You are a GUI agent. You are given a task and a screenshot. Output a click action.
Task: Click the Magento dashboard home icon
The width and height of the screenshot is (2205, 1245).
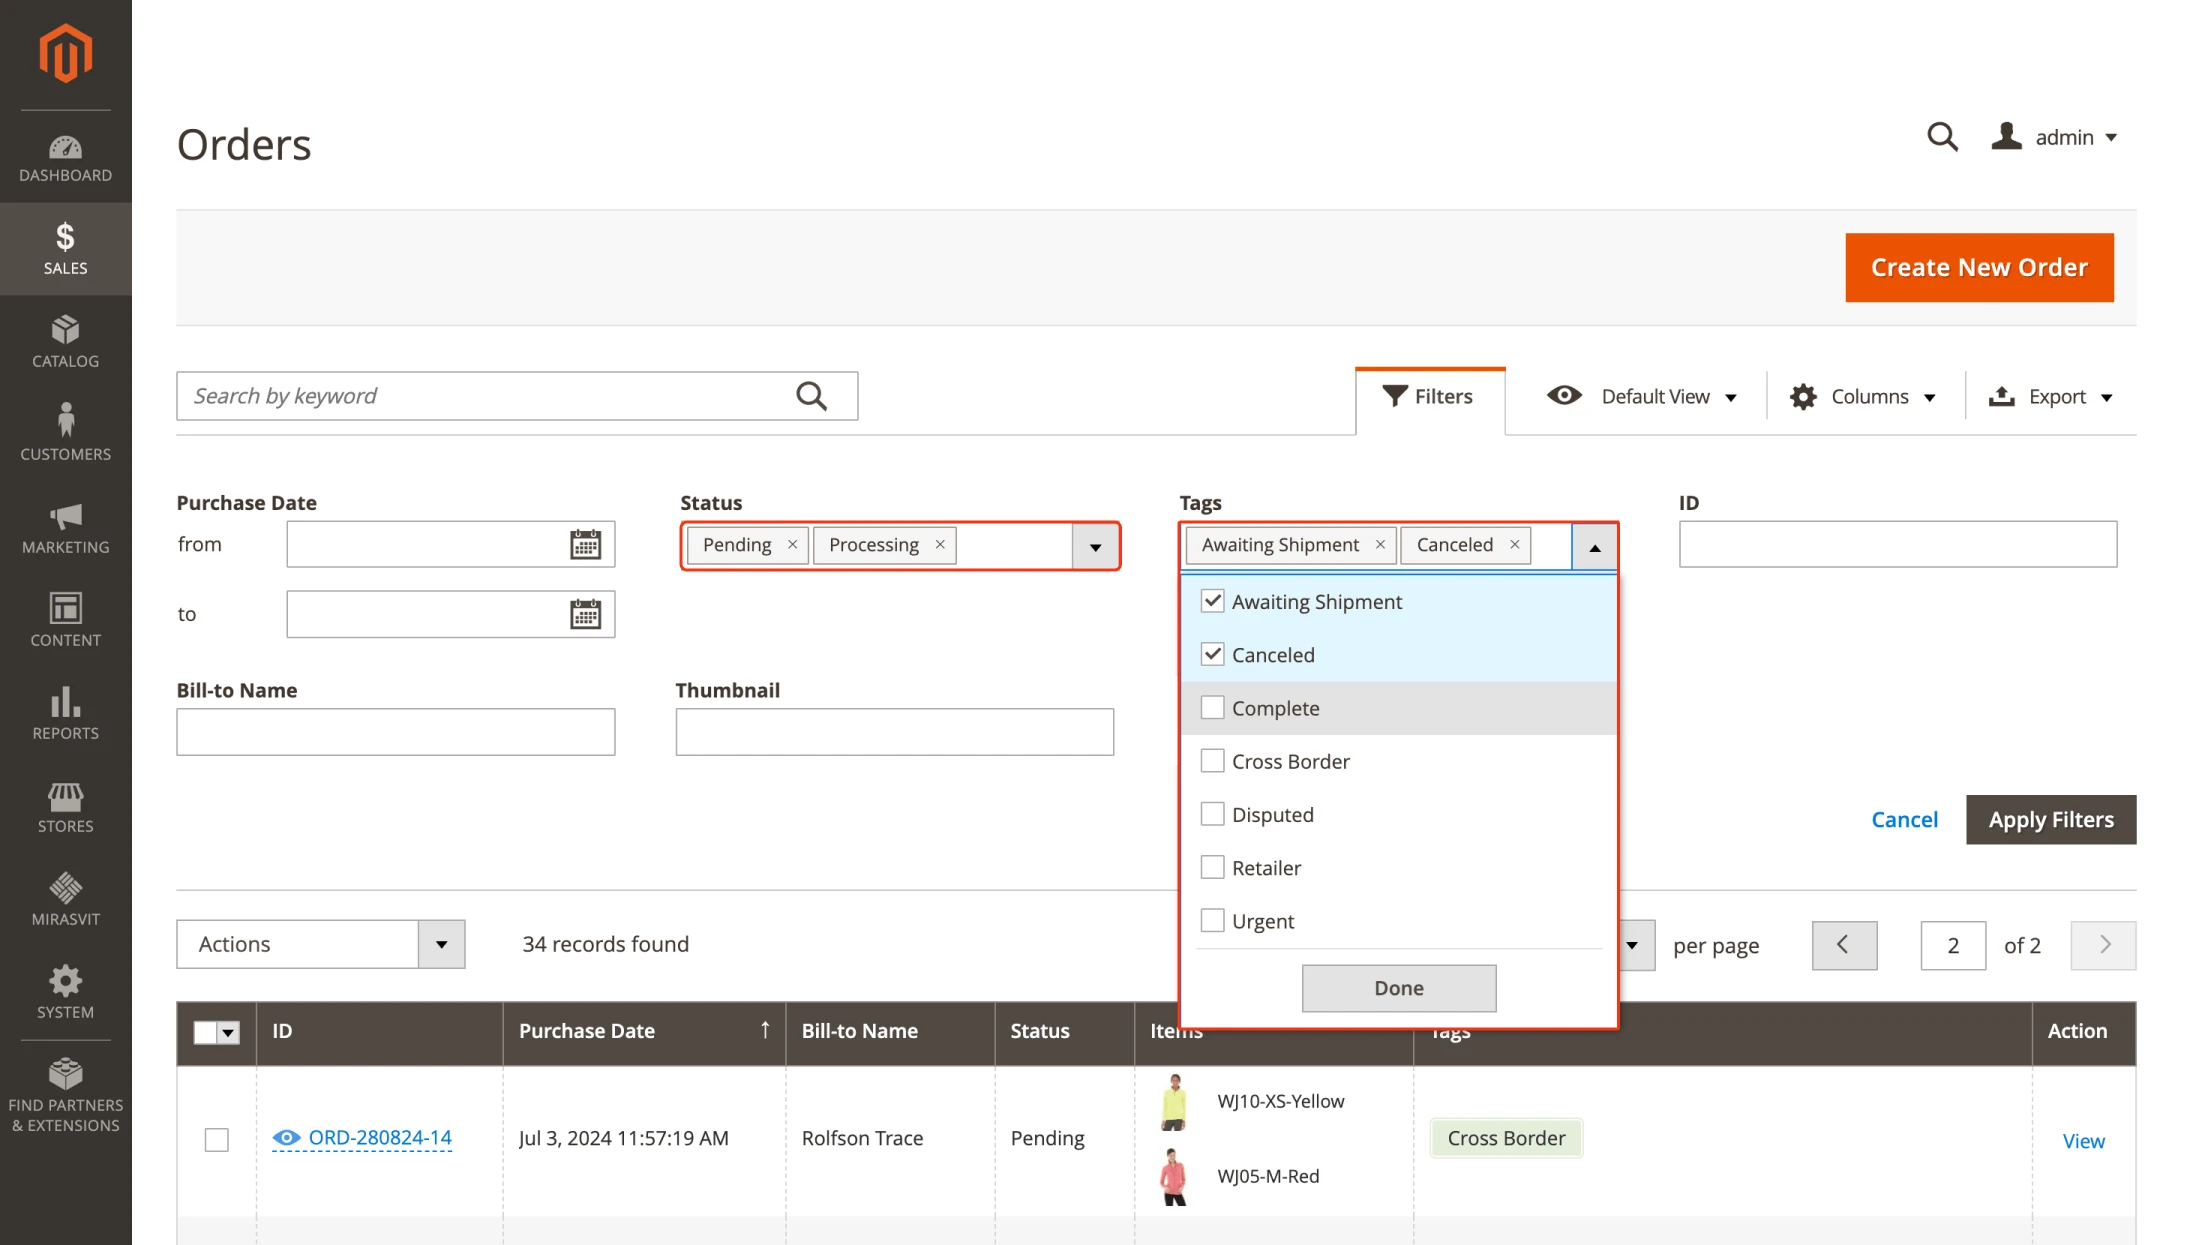click(64, 53)
